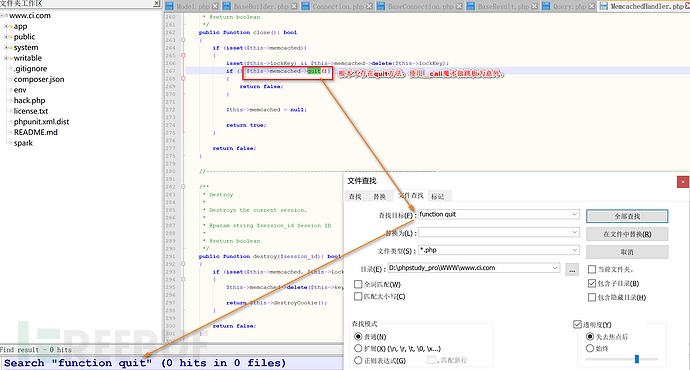Expand the app folder in the tree
Viewport: 690px width, 370px height.
pos(6,26)
